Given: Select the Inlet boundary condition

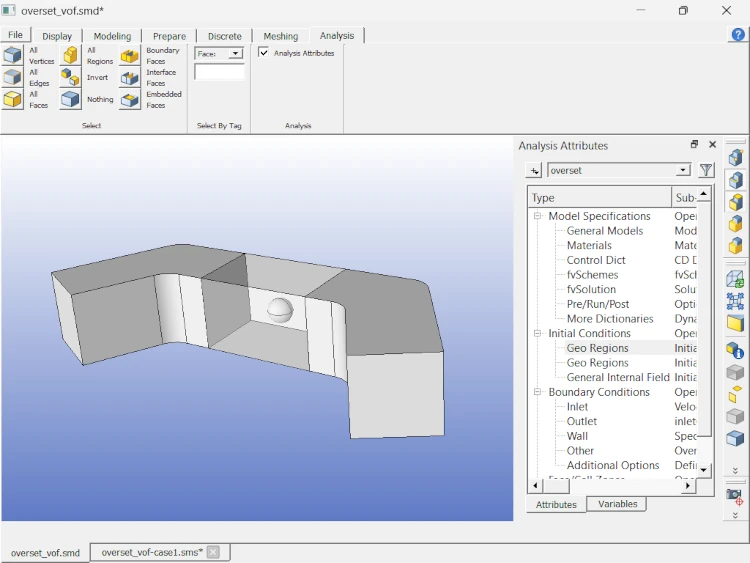Looking at the screenshot, I should [577, 407].
